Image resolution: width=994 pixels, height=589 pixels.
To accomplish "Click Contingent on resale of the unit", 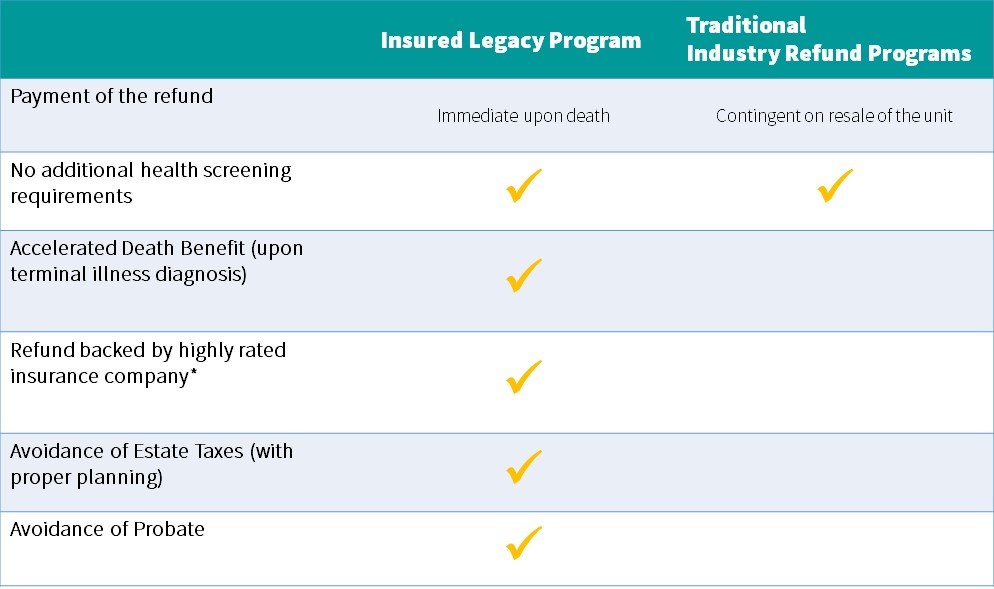I will pos(834,116).
